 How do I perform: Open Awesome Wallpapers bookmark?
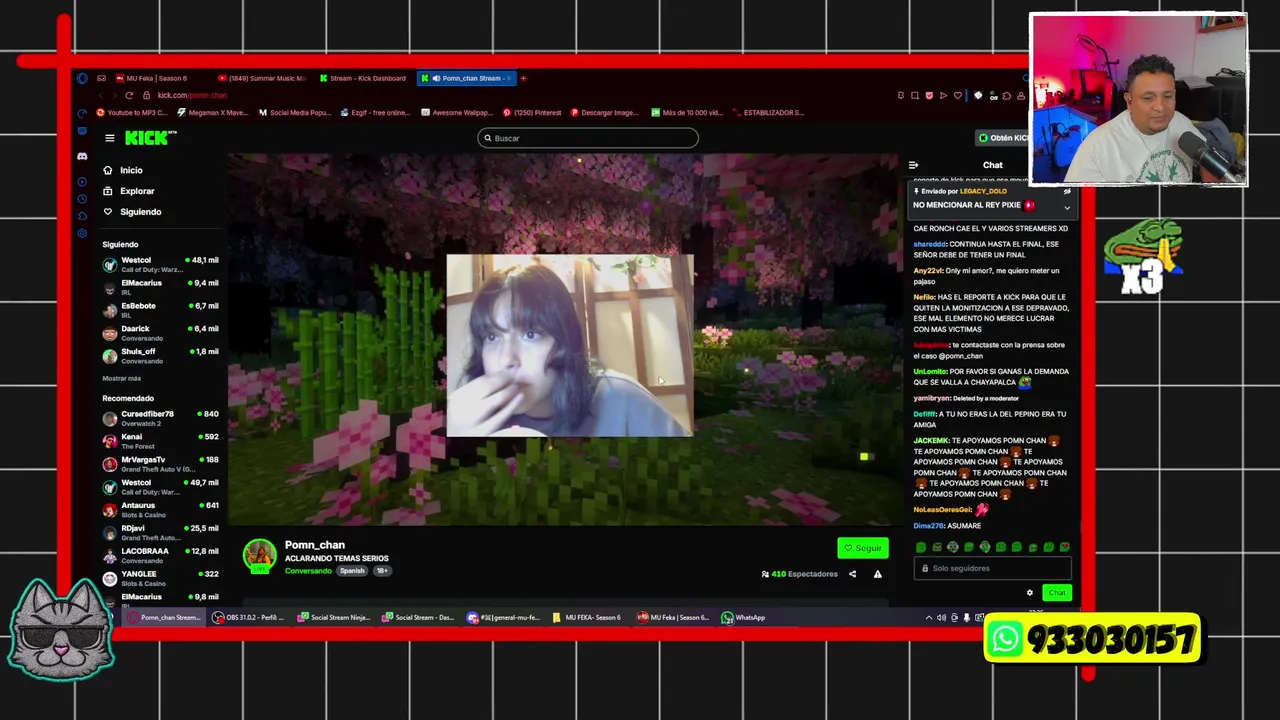pyautogui.click(x=458, y=113)
